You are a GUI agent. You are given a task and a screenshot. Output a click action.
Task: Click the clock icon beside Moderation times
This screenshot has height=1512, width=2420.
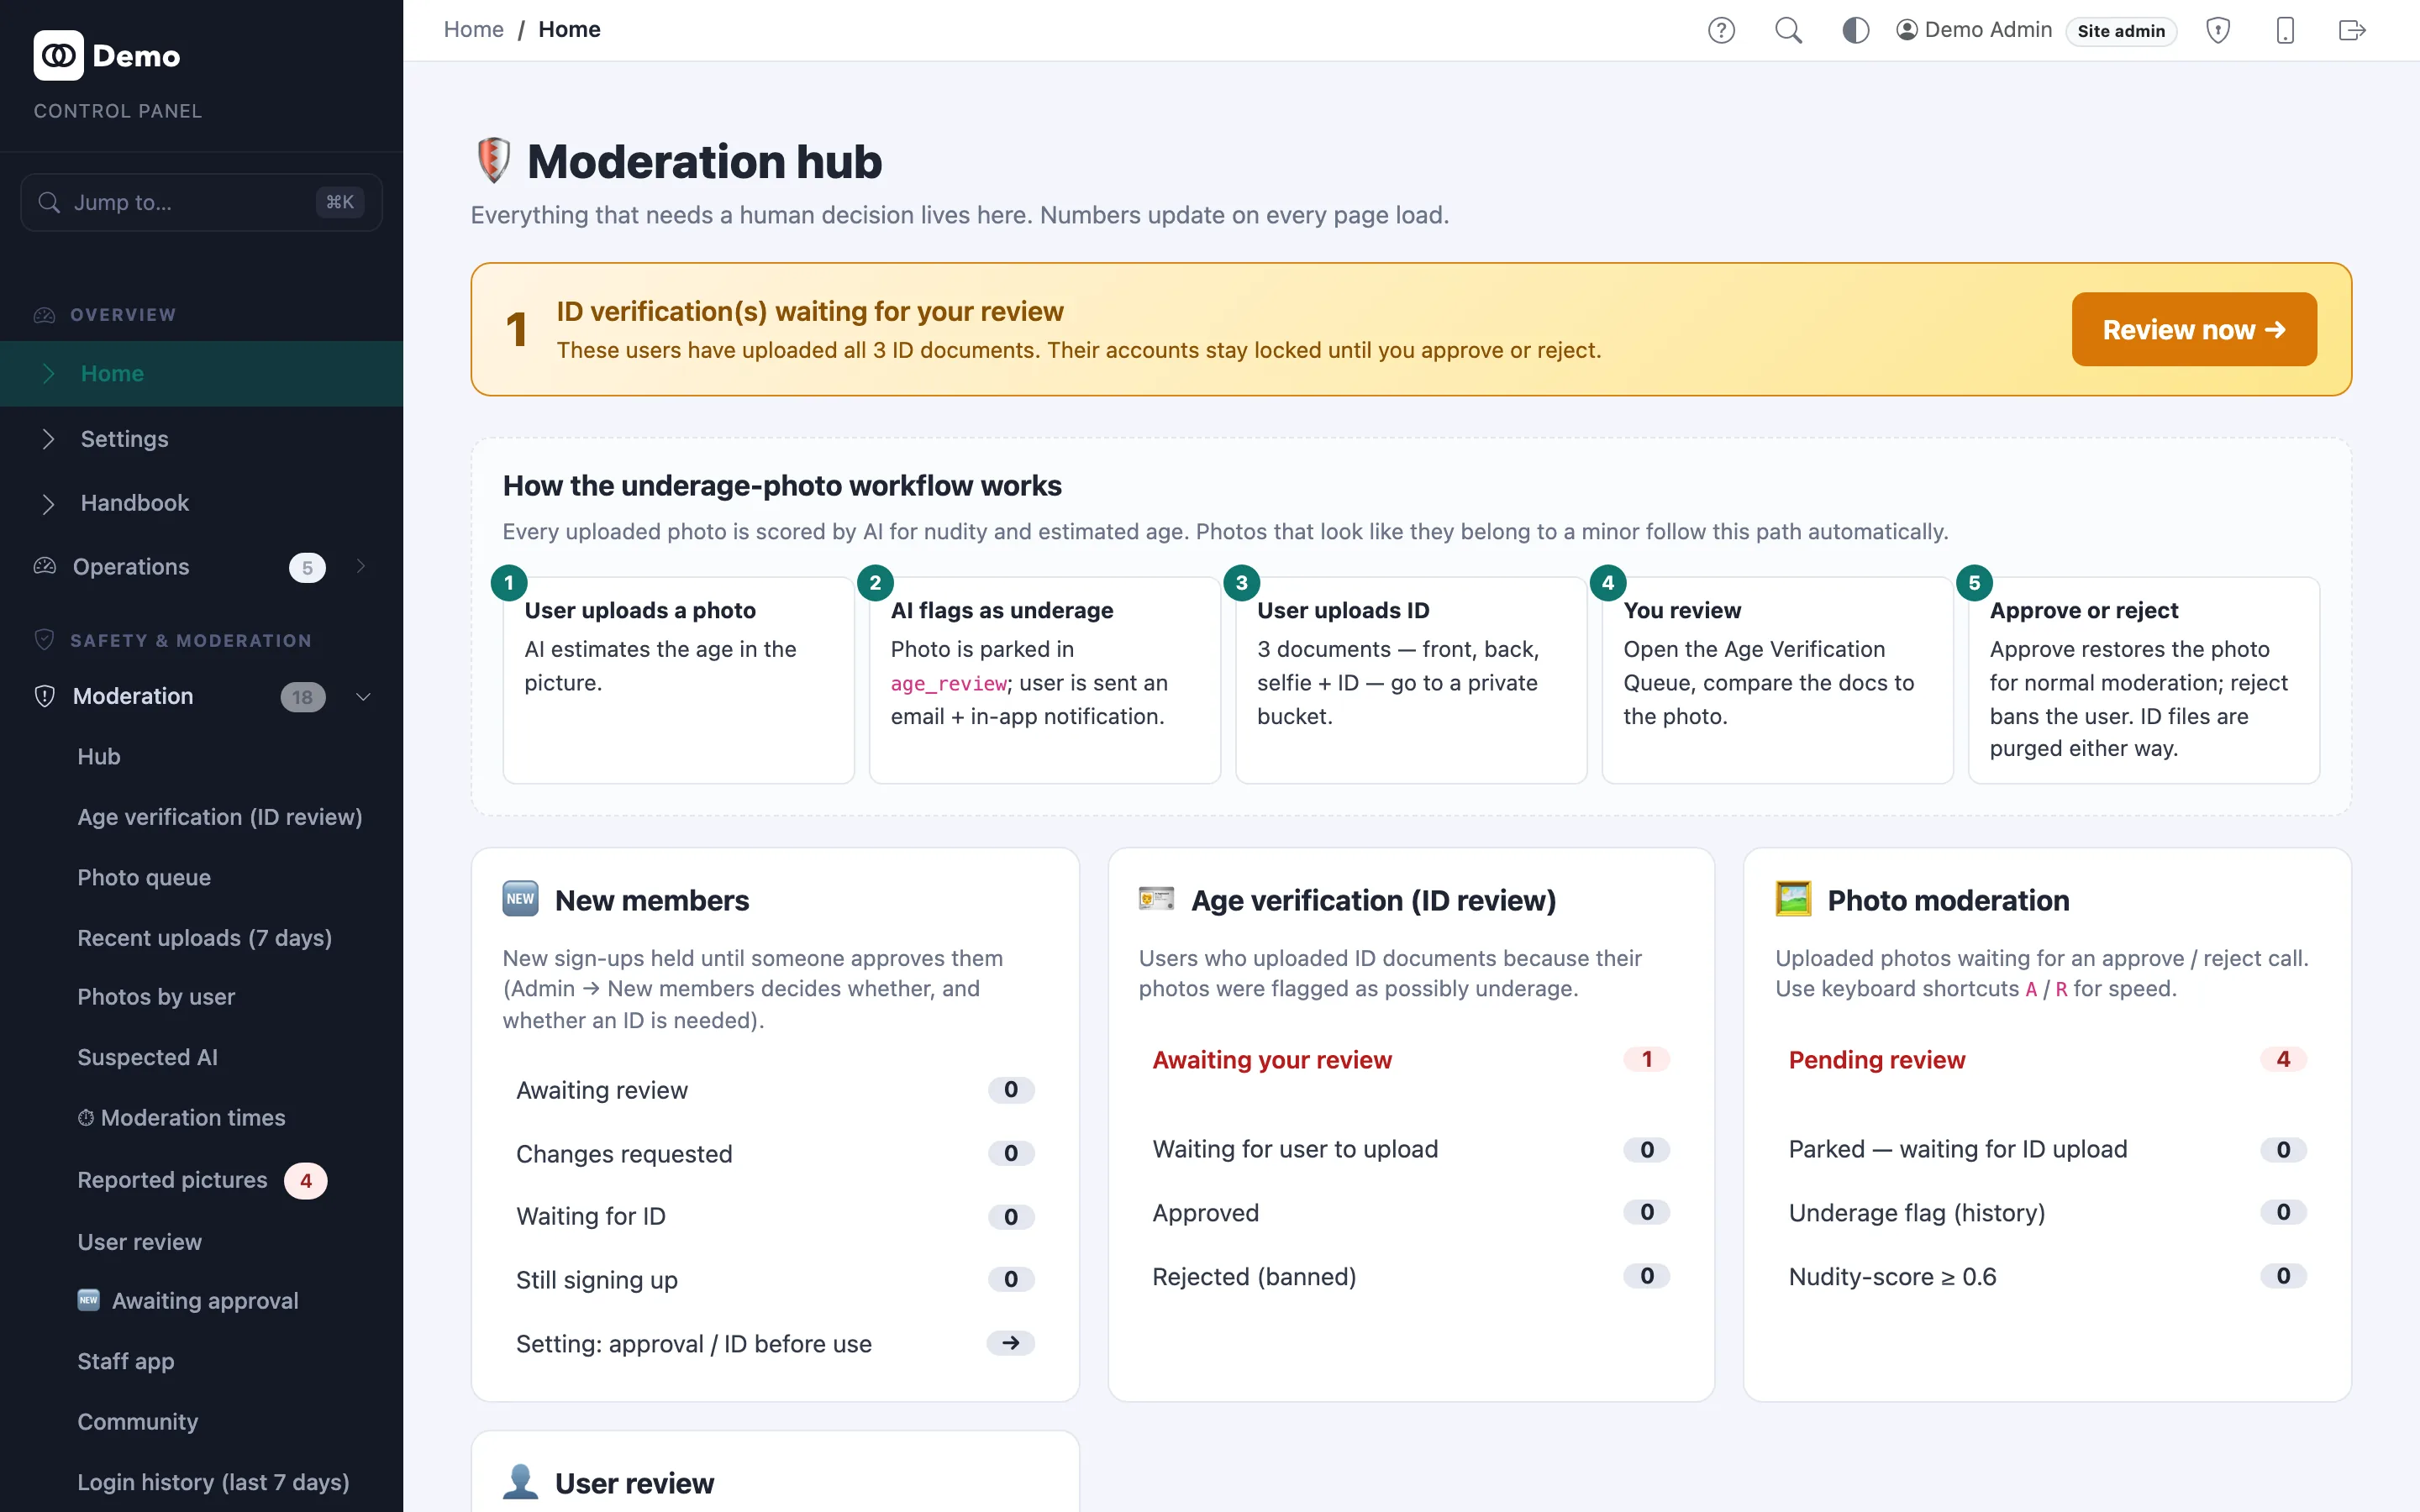[x=86, y=1117]
